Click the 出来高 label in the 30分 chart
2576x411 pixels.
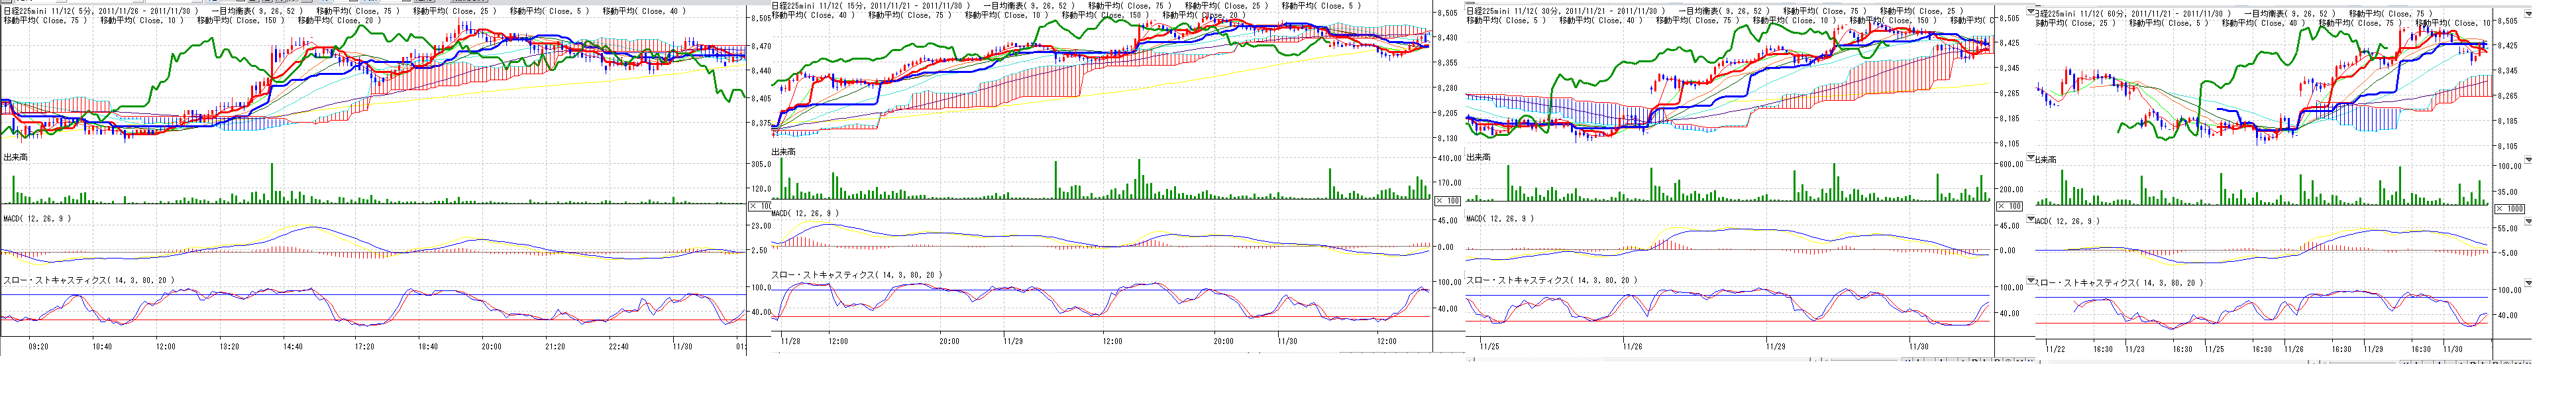coord(1479,157)
